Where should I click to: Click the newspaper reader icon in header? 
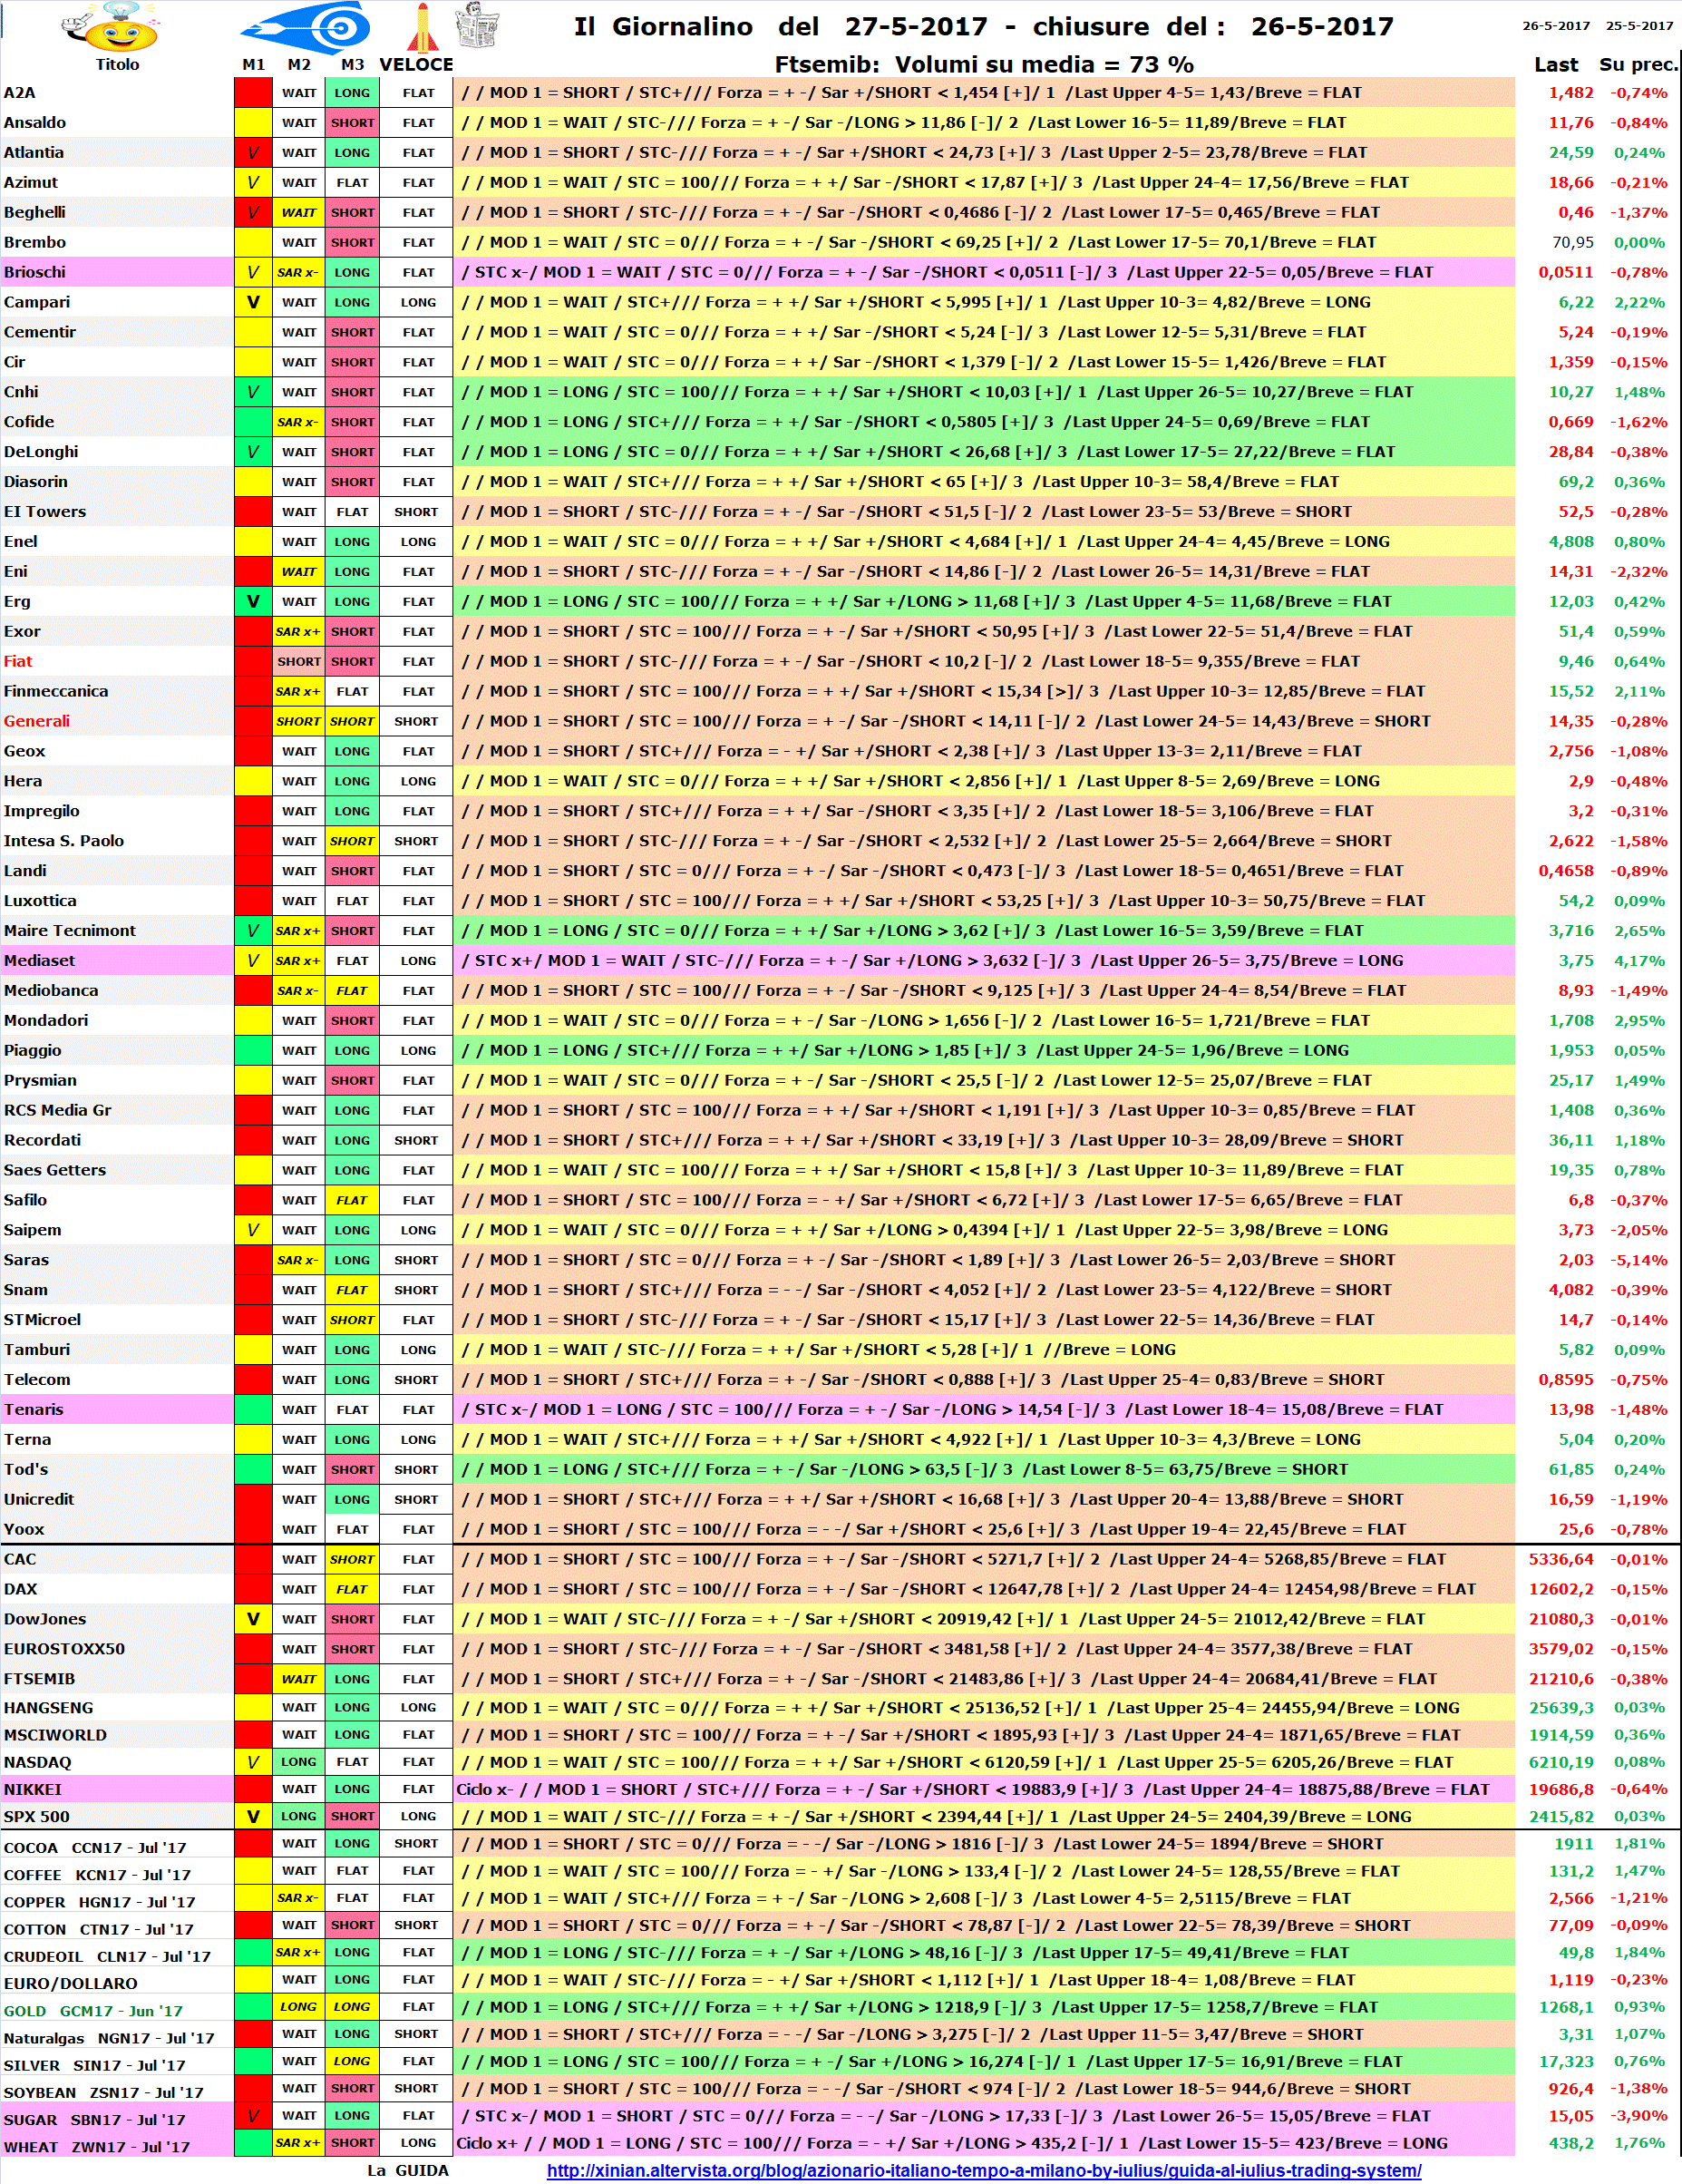(476, 25)
